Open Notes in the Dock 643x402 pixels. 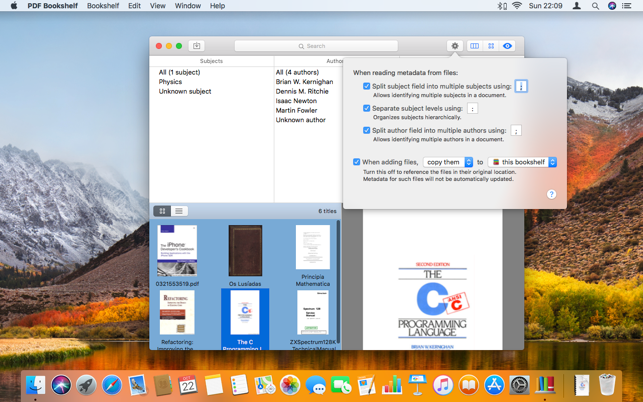click(x=214, y=386)
